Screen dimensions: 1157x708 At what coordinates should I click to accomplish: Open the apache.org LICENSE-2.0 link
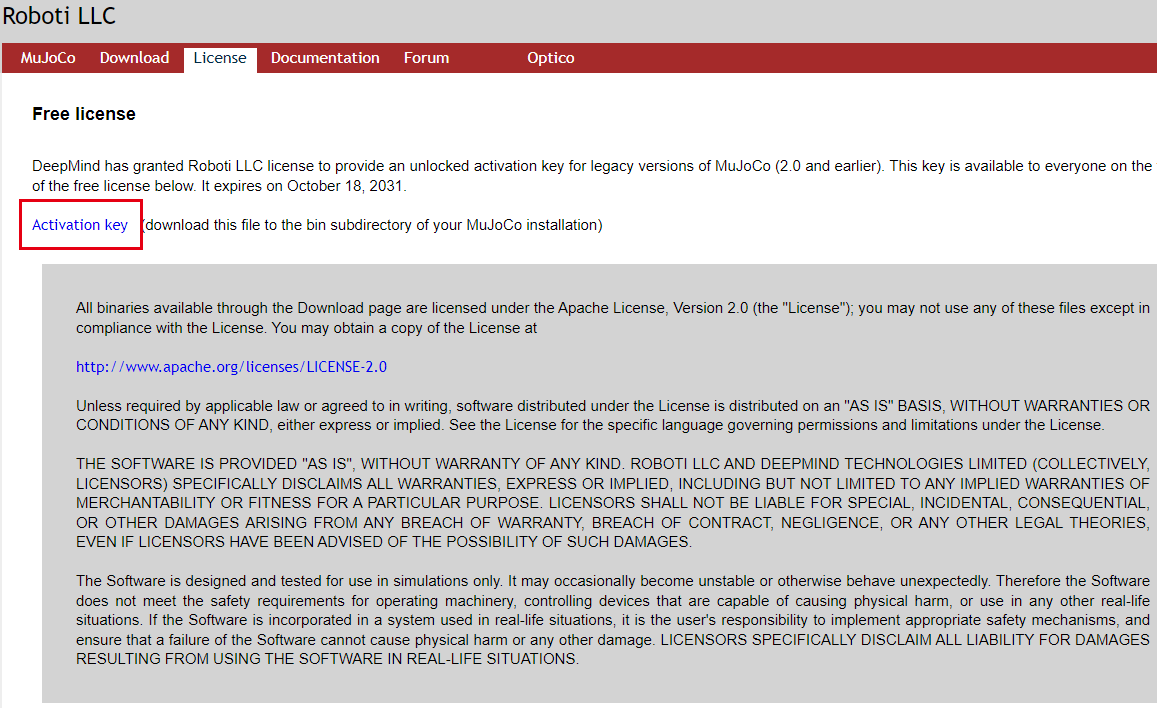tap(231, 367)
